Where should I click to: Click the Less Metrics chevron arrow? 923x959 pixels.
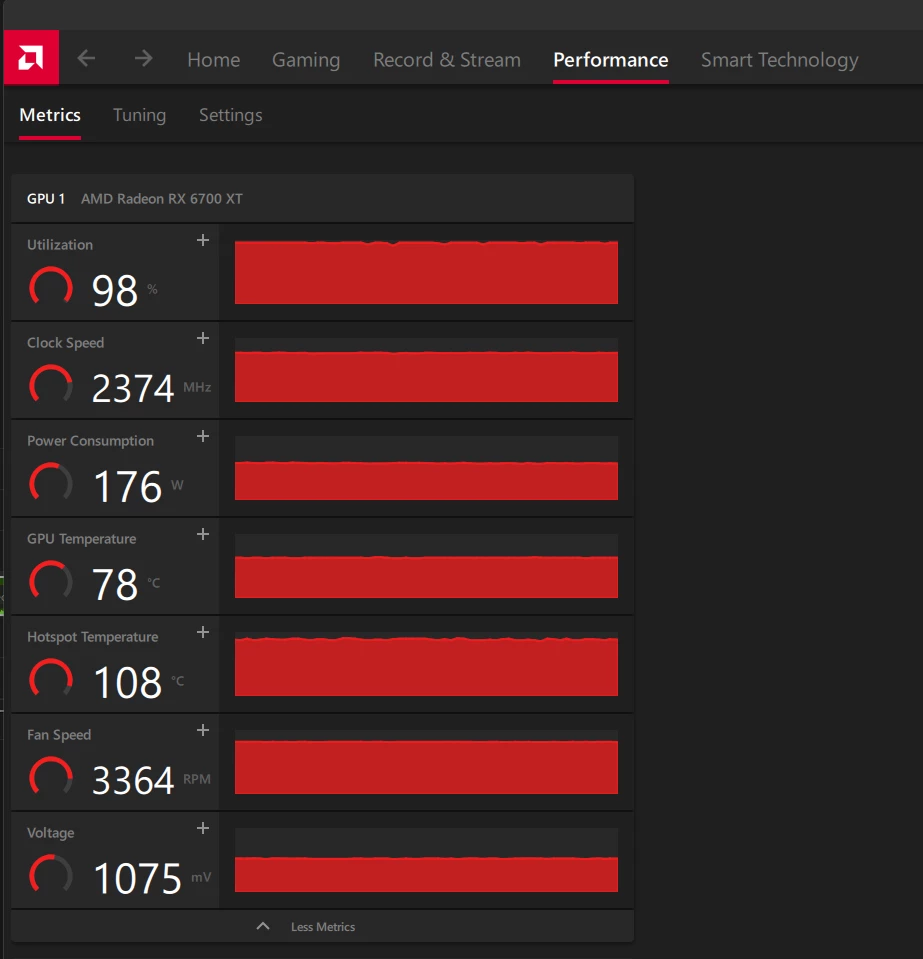tap(263, 926)
